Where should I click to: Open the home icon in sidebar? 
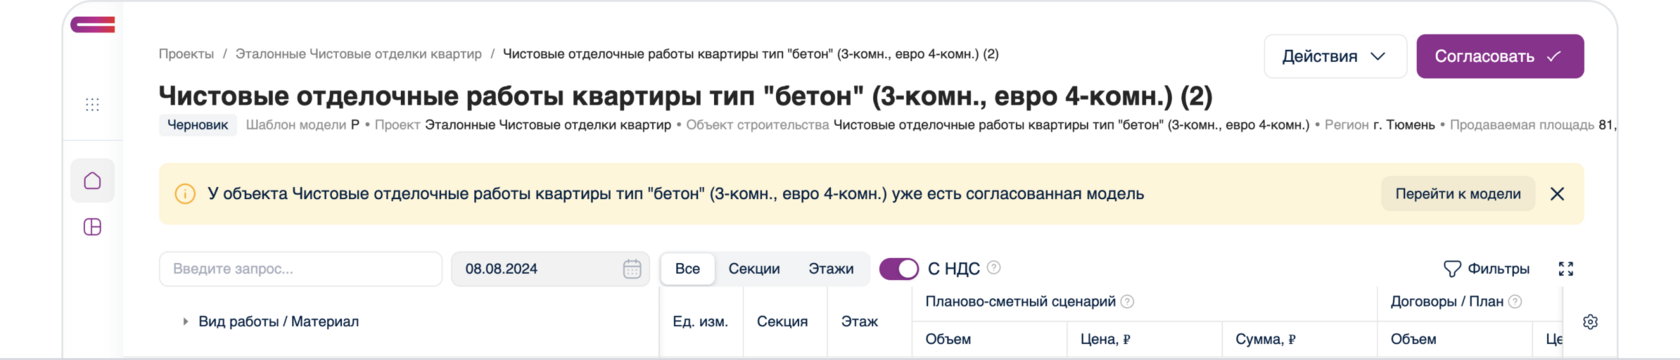click(92, 181)
